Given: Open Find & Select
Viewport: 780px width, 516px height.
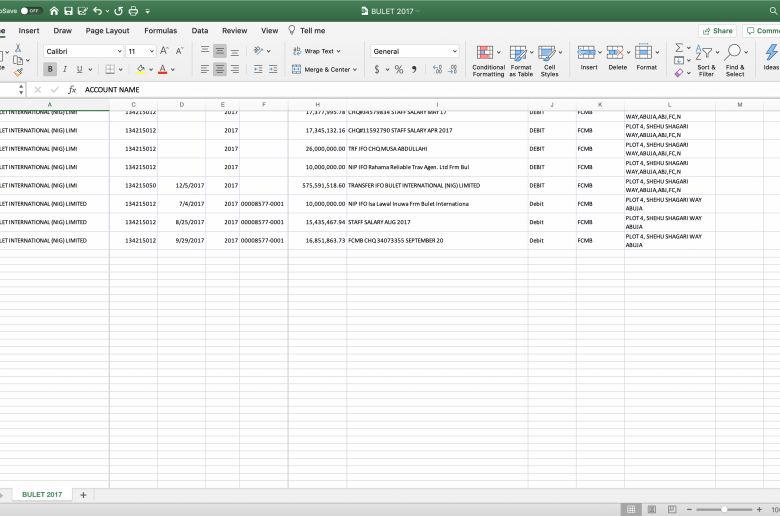Looking at the screenshot, I should coord(735,60).
